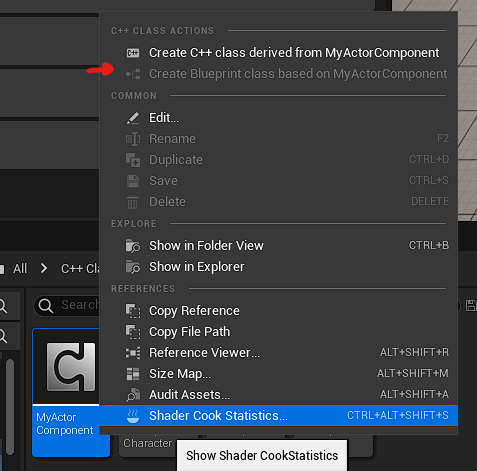Viewport: 477px width, 471px height.
Task: Select Delete in the context menu
Action: pyautogui.click(x=279, y=202)
